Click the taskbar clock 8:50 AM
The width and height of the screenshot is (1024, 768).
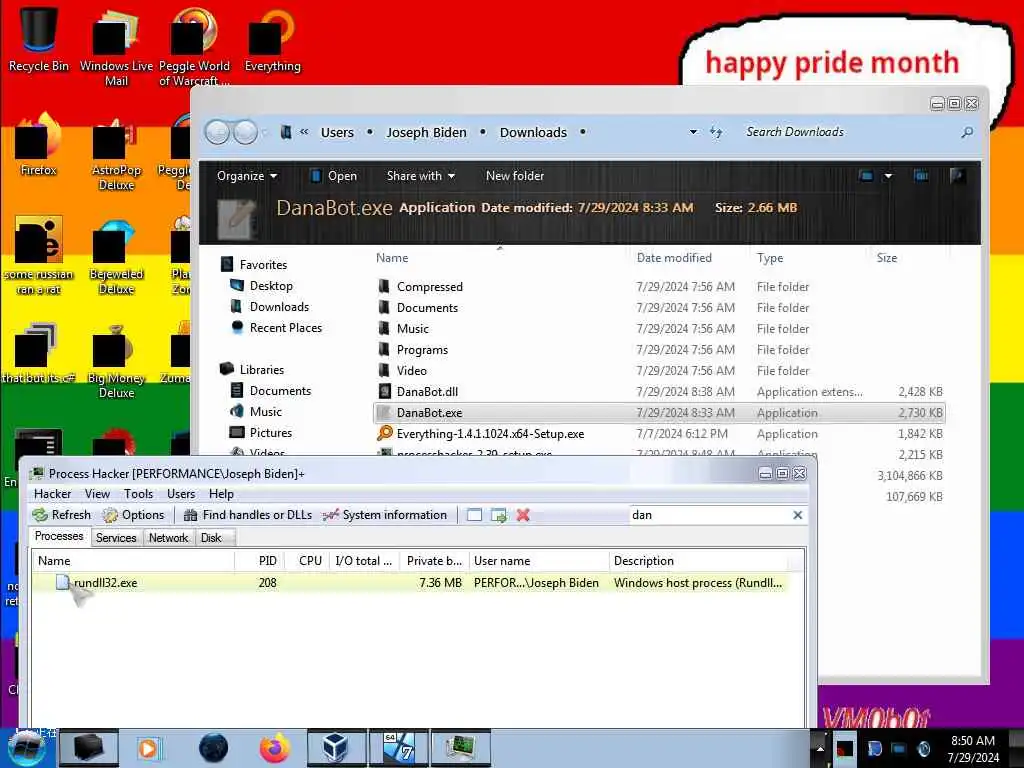973,748
